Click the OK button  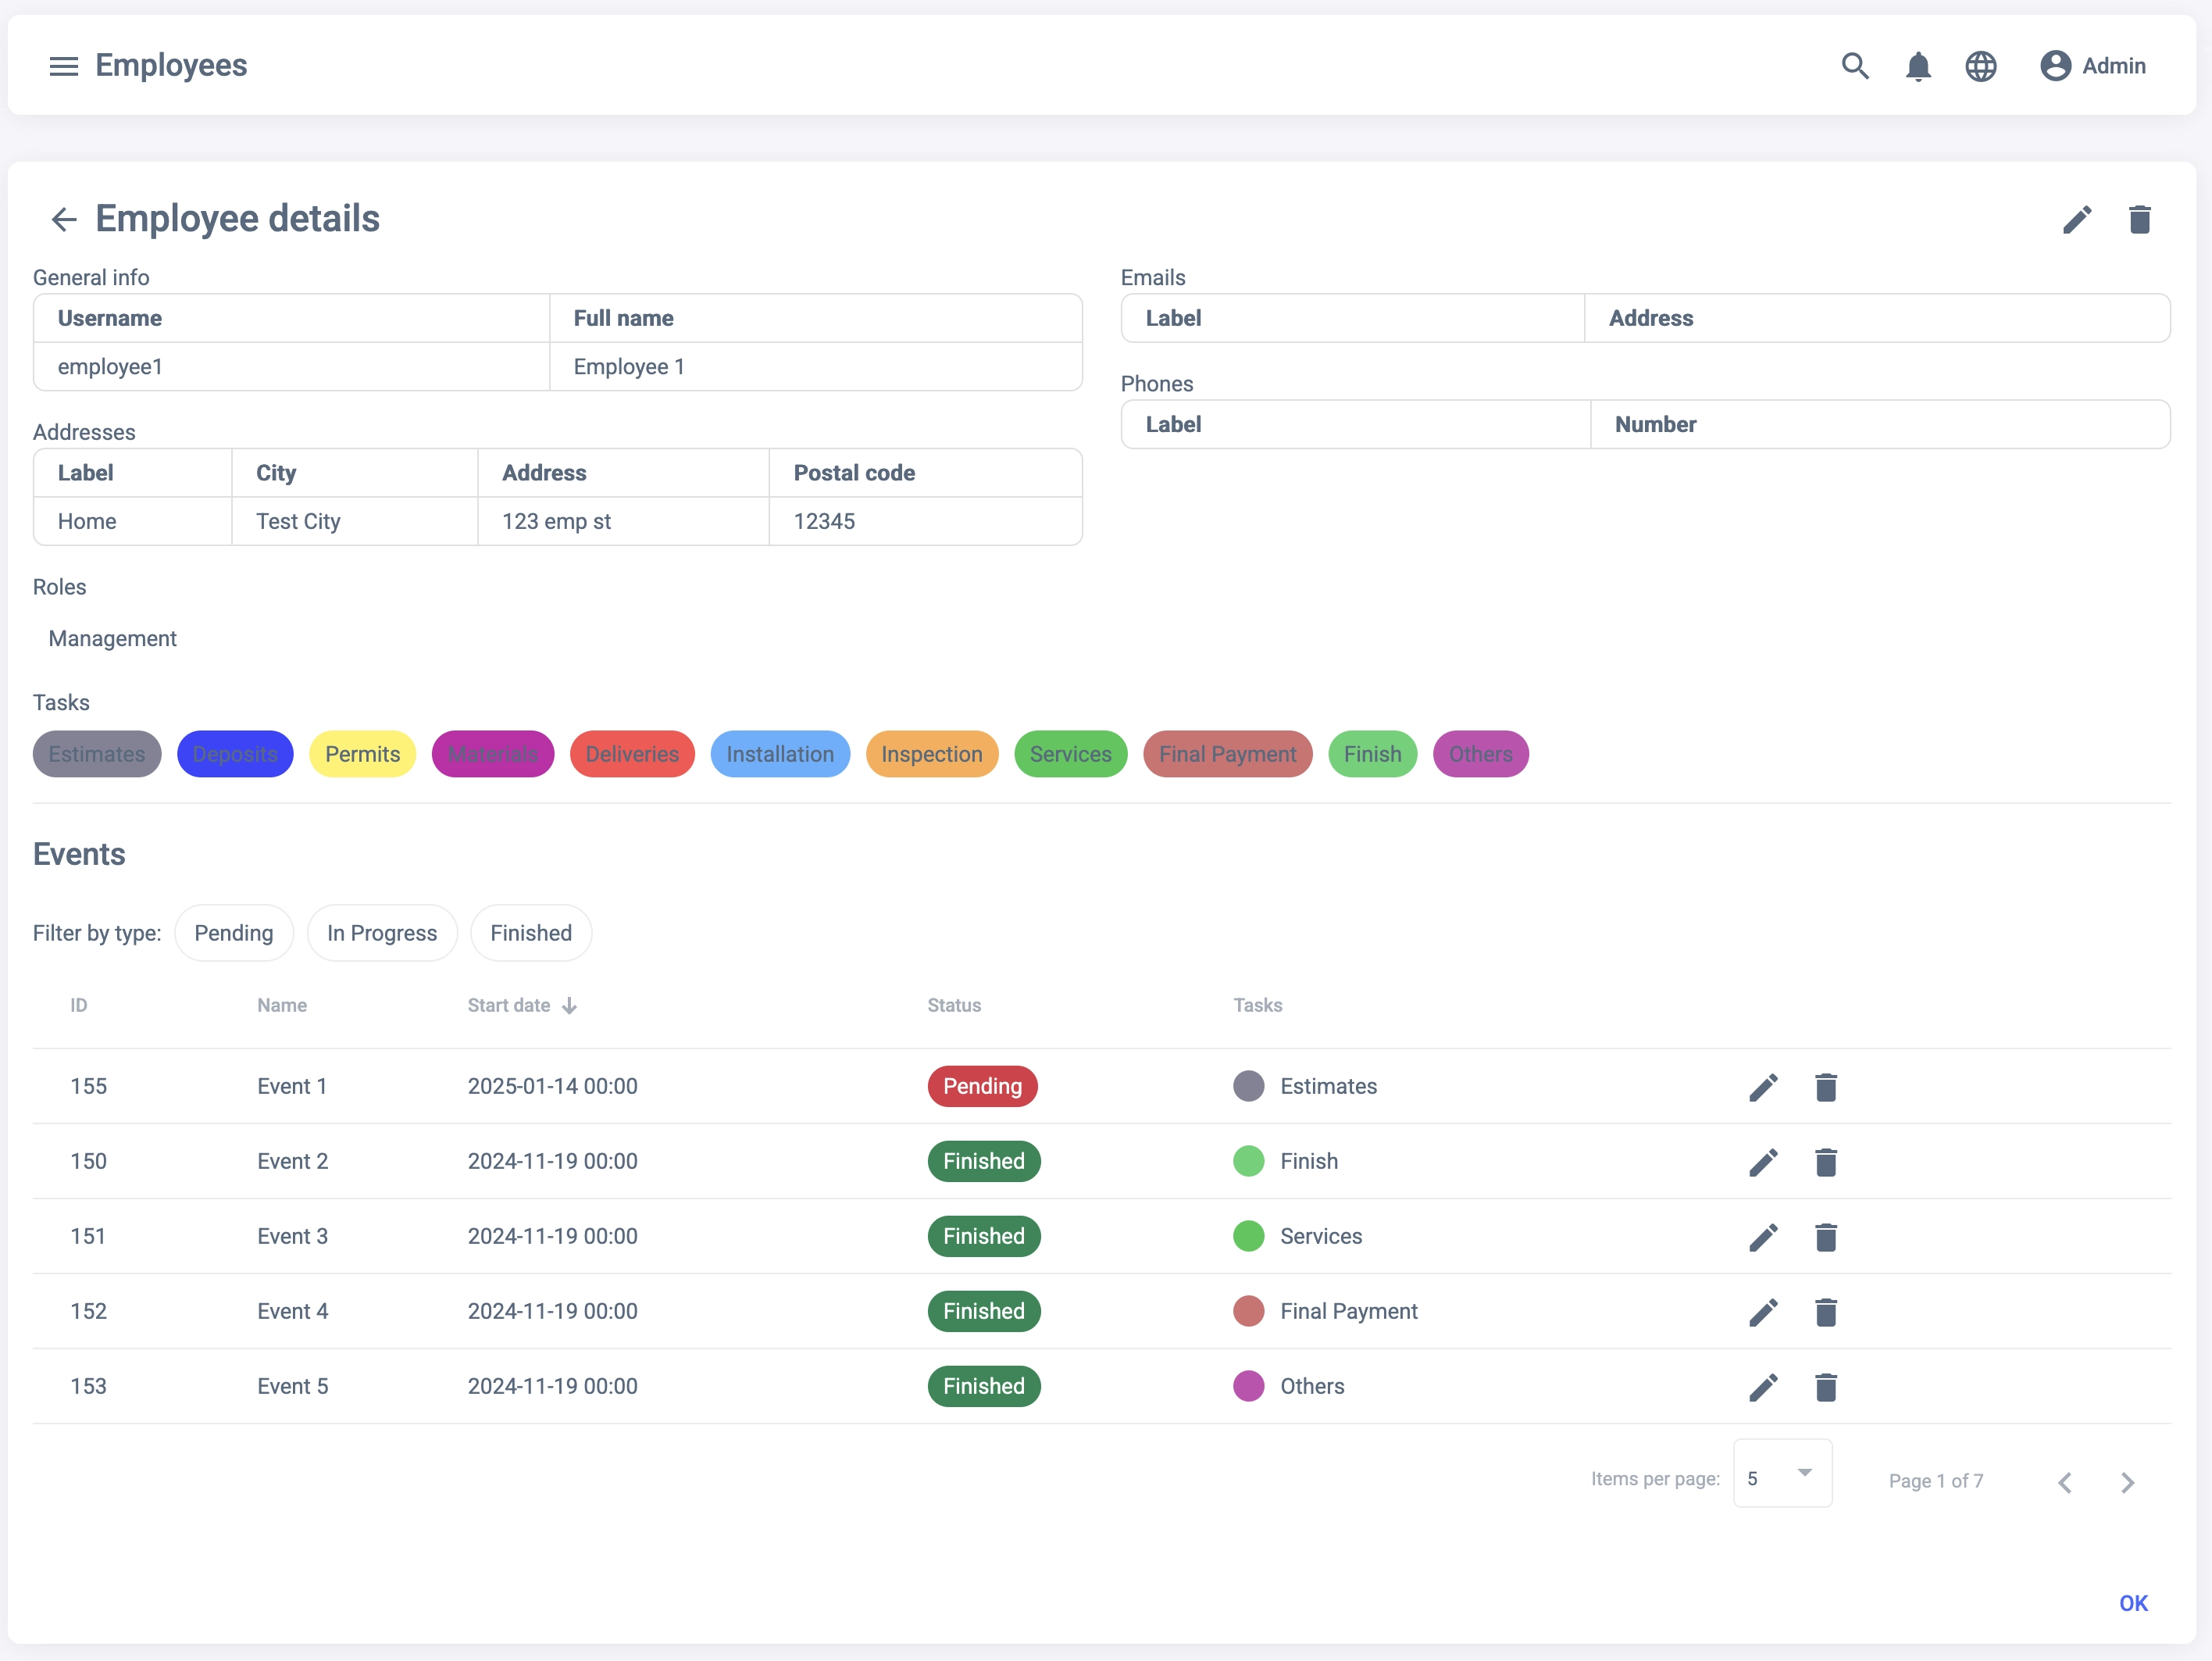coord(2132,1603)
